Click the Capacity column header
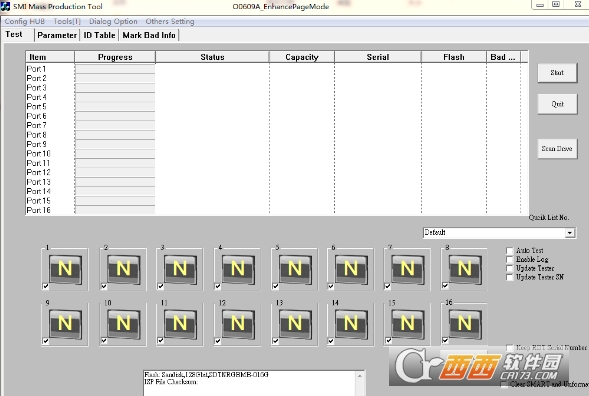The height and width of the screenshot is (396, 589). point(302,57)
